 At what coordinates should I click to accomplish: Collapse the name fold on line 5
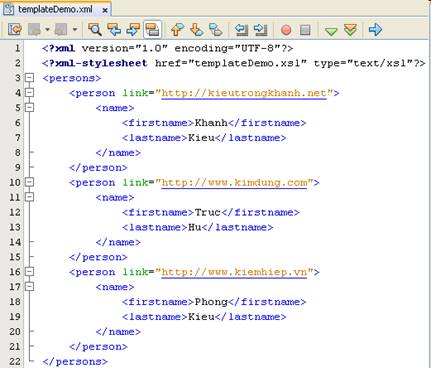point(30,107)
